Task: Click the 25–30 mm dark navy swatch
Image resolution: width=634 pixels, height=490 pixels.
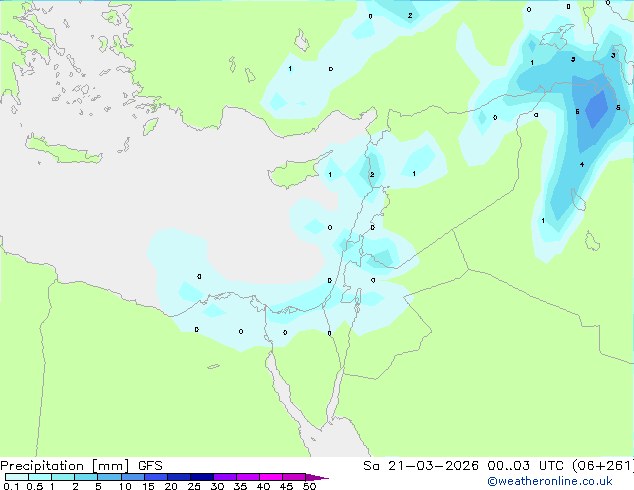Action: 202,477
